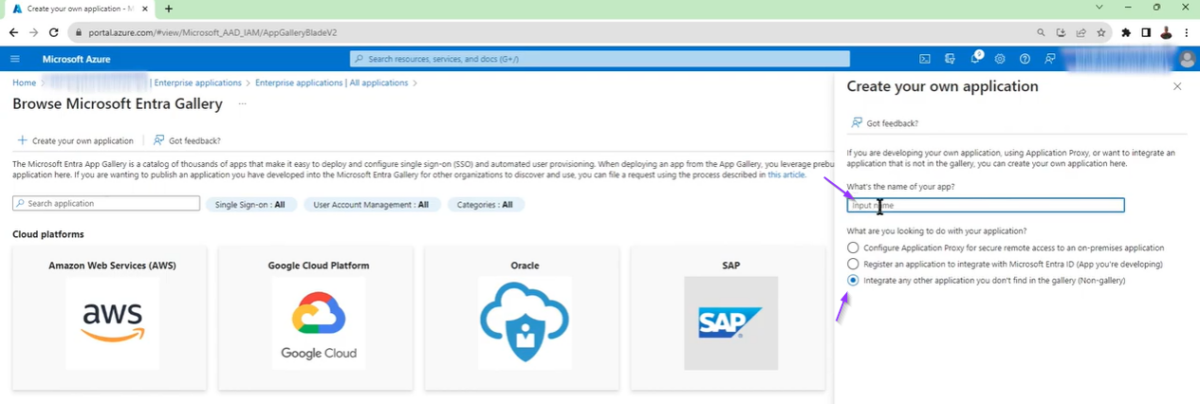This screenshot has height=404, width=1200.
Task: Share this page using the address bar icon
Action: click(x=1081, y=32)
